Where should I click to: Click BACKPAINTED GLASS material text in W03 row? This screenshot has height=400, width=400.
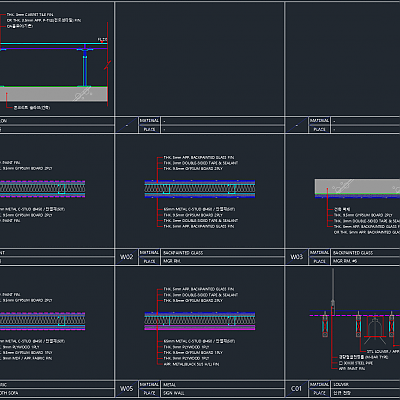click(x=353, y=253)
